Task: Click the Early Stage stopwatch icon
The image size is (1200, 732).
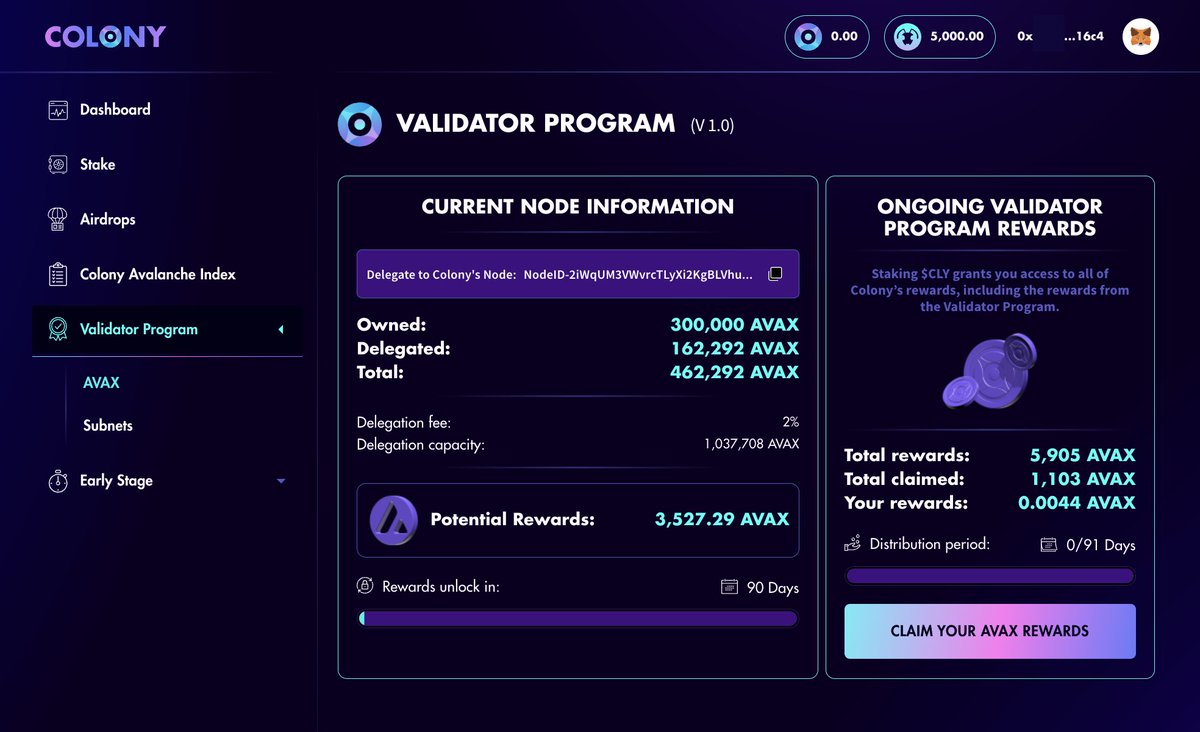Action: (58, 481)
